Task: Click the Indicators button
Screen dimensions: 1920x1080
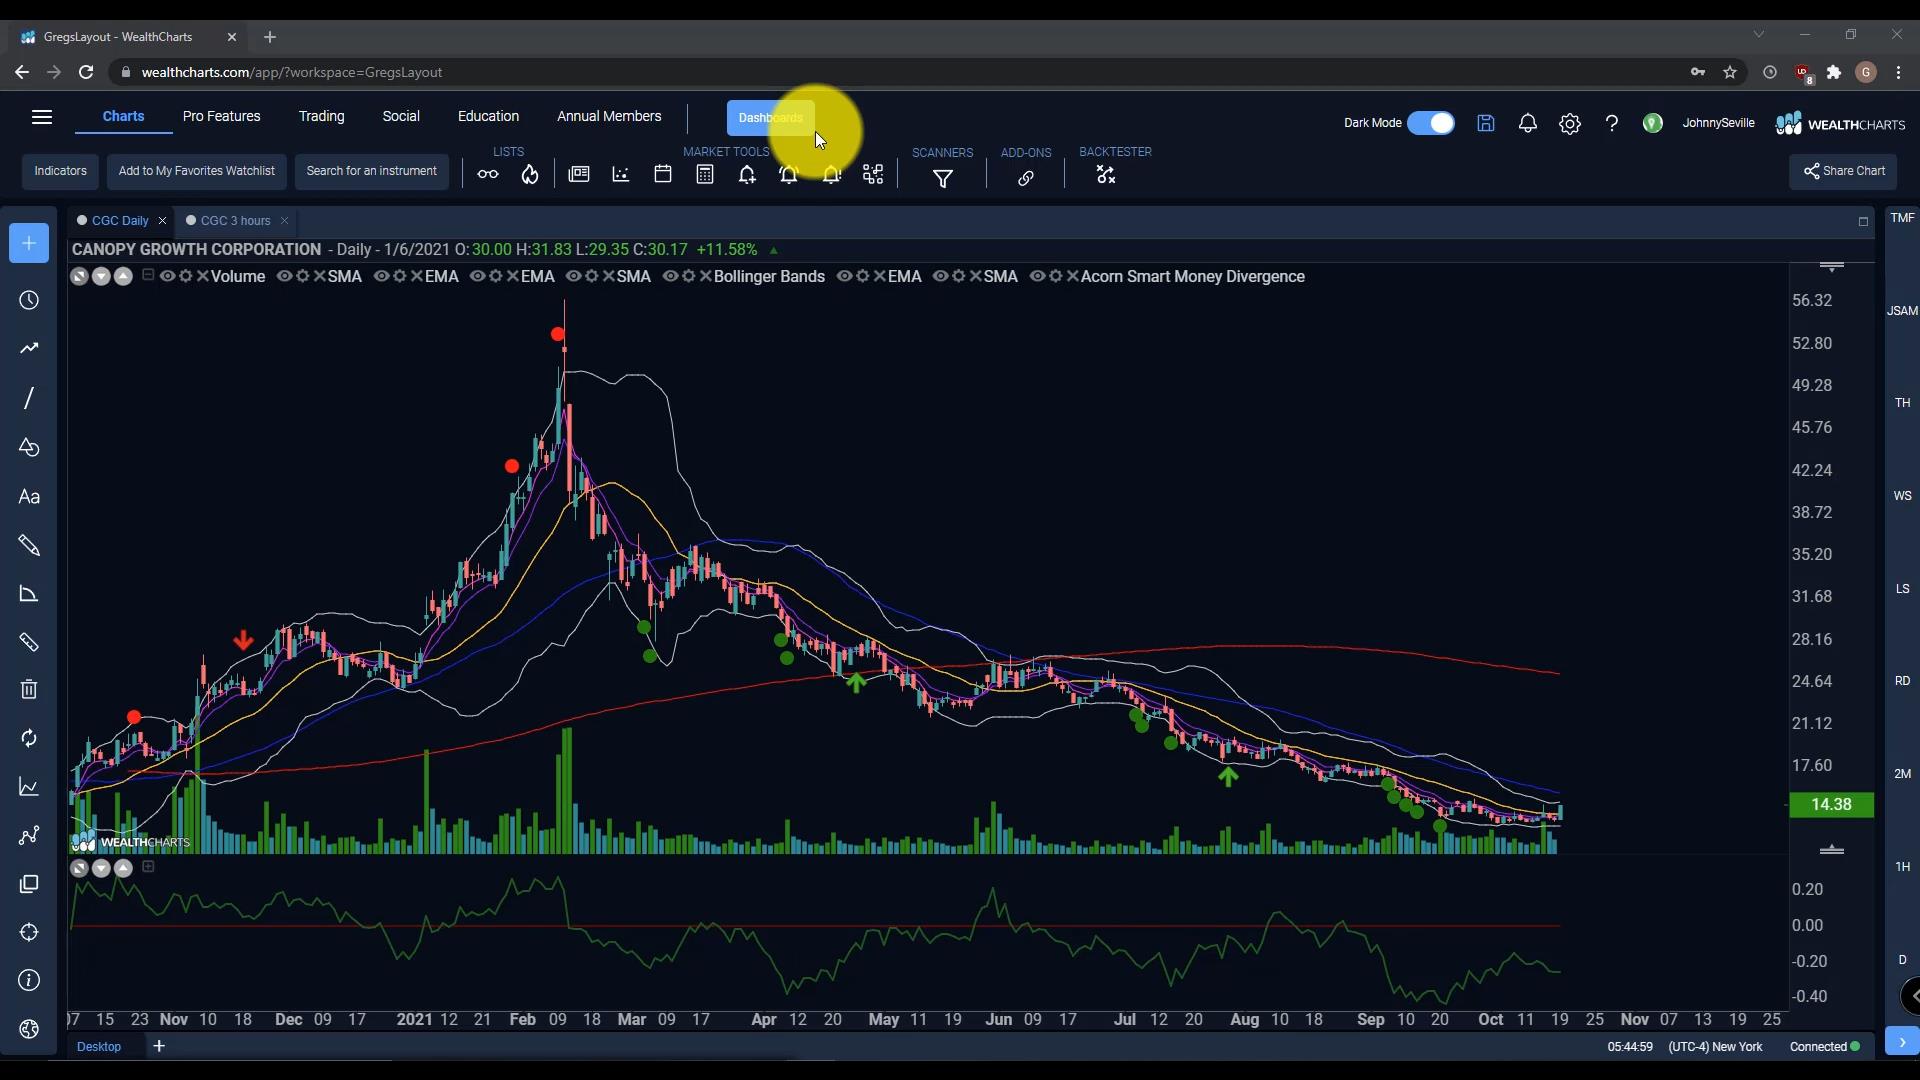Action: pos(61,171)
